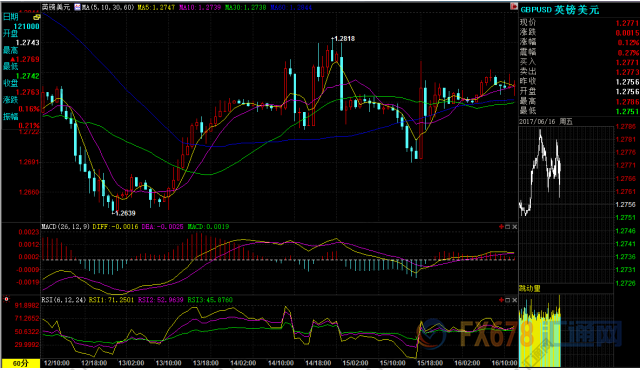640x370 pixels.
Task: Click the red arrow icon at chart's top-right
Action: 513,6
